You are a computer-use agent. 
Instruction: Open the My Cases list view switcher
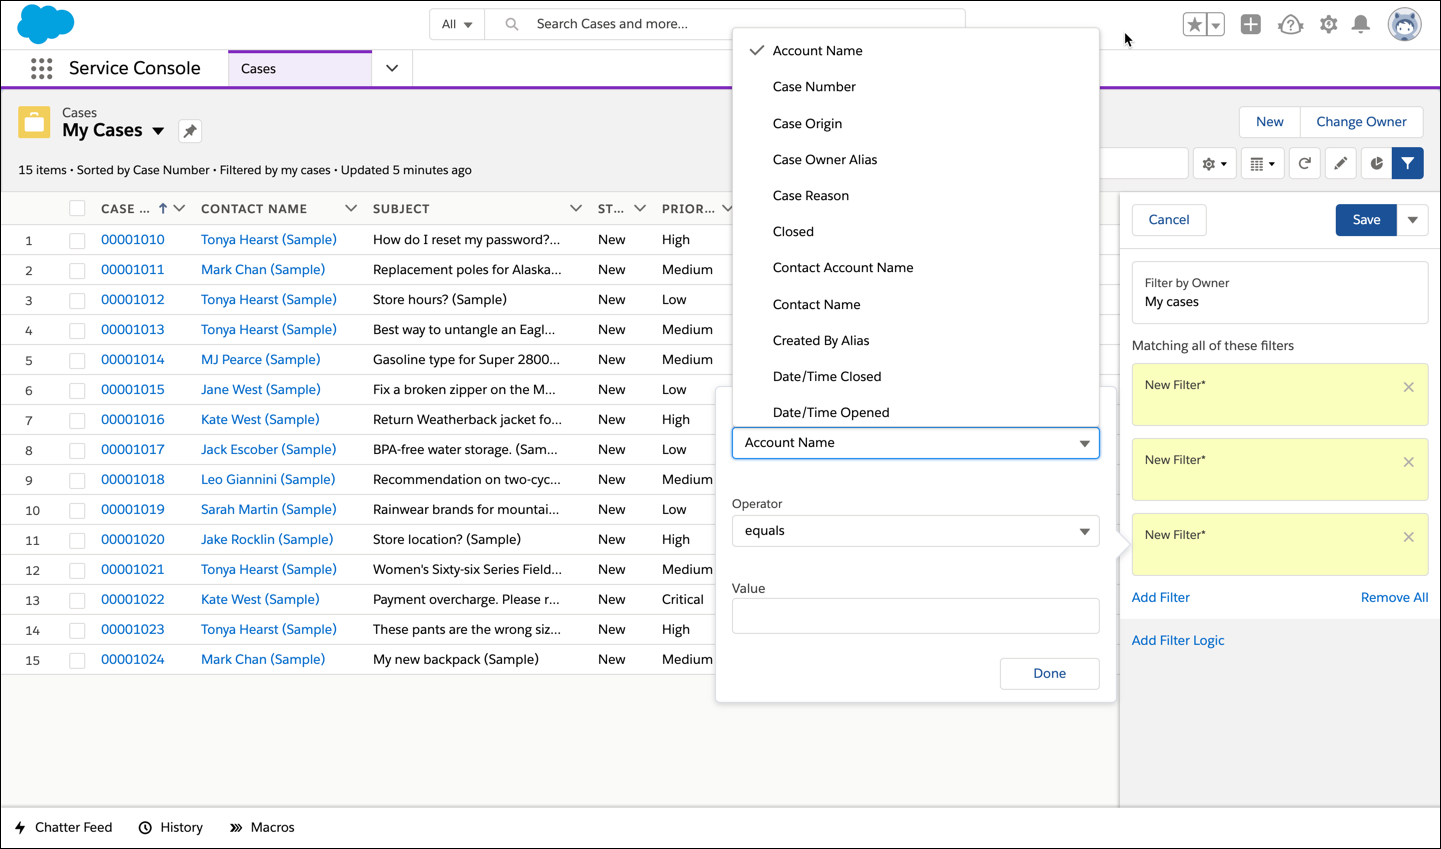pos(158,131)
